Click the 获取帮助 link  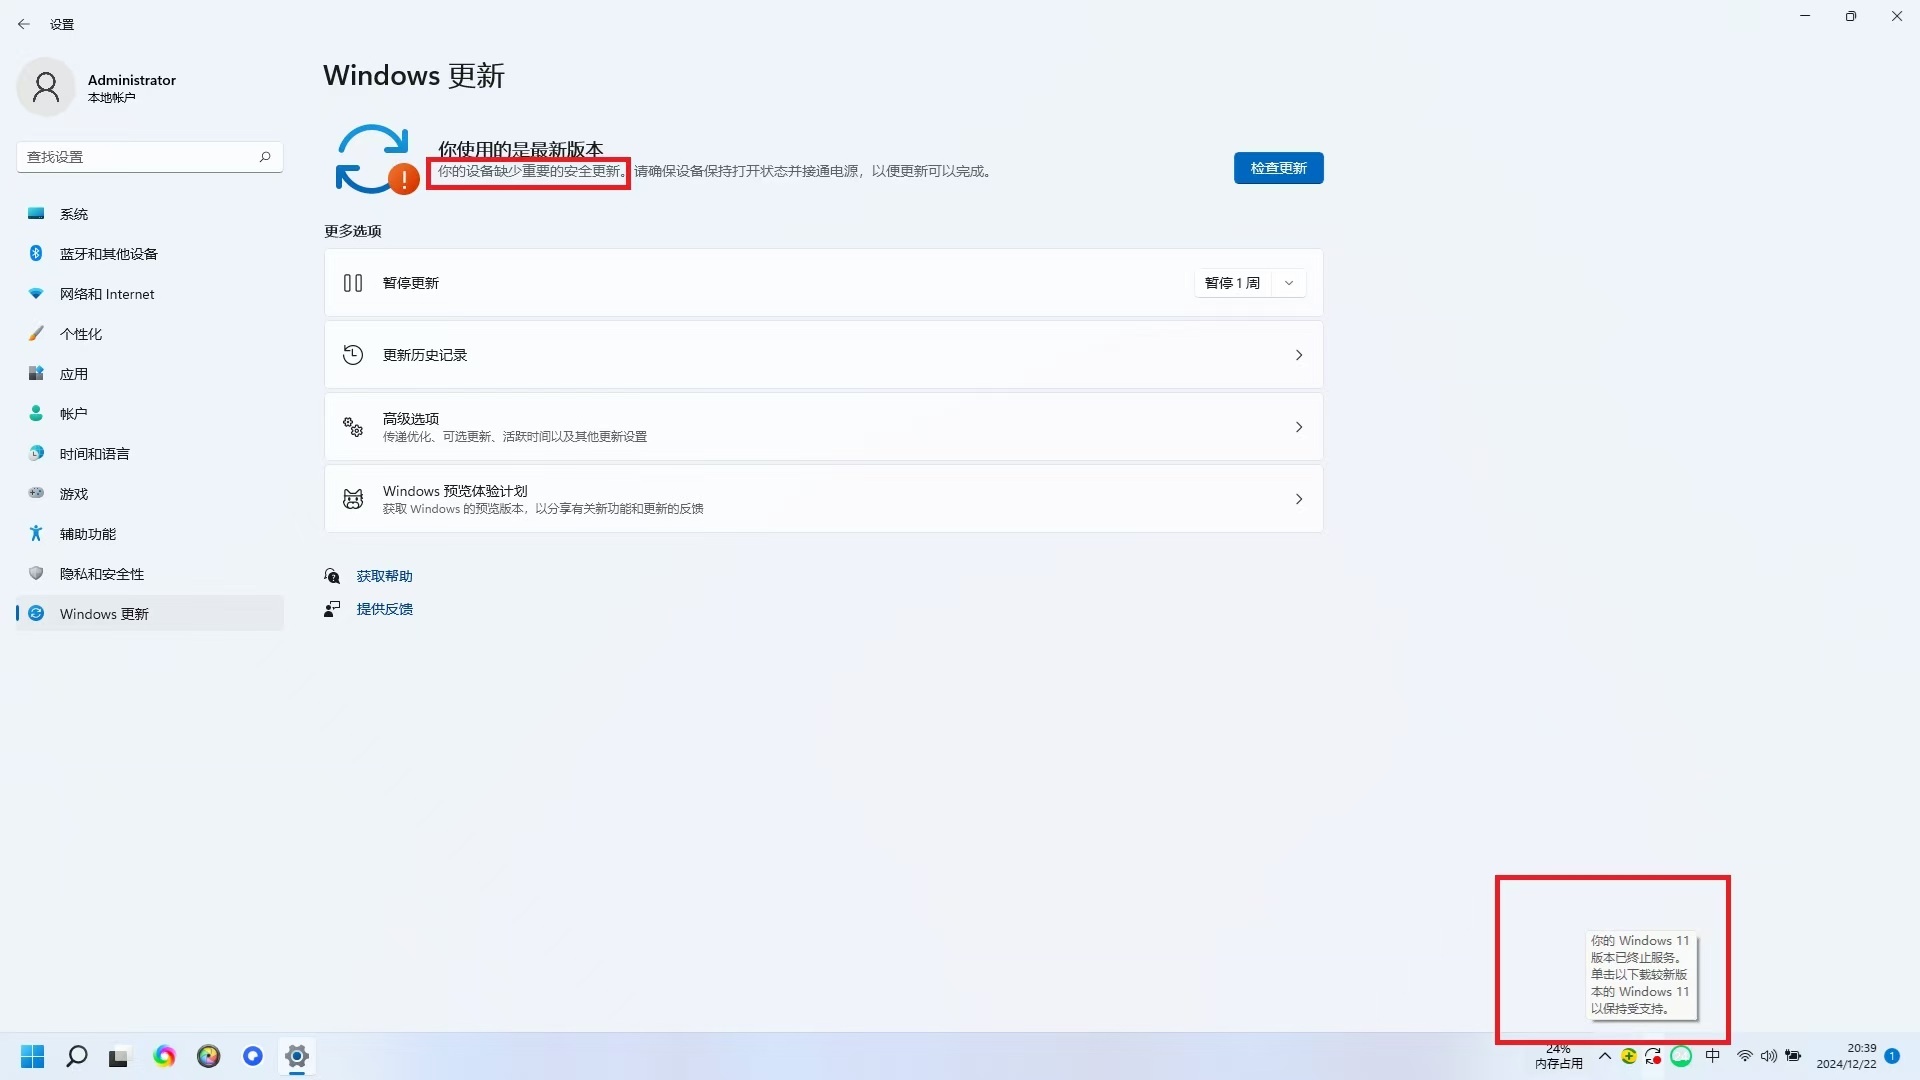coord(385,575)
